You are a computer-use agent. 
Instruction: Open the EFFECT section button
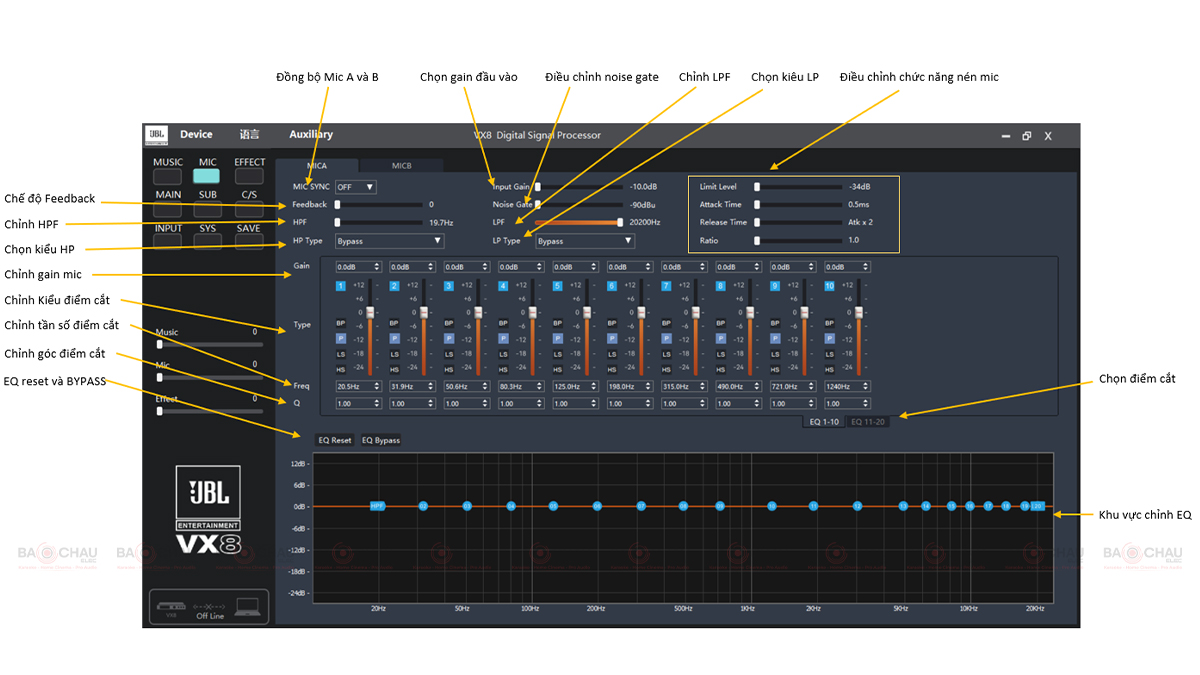point(250,176)
